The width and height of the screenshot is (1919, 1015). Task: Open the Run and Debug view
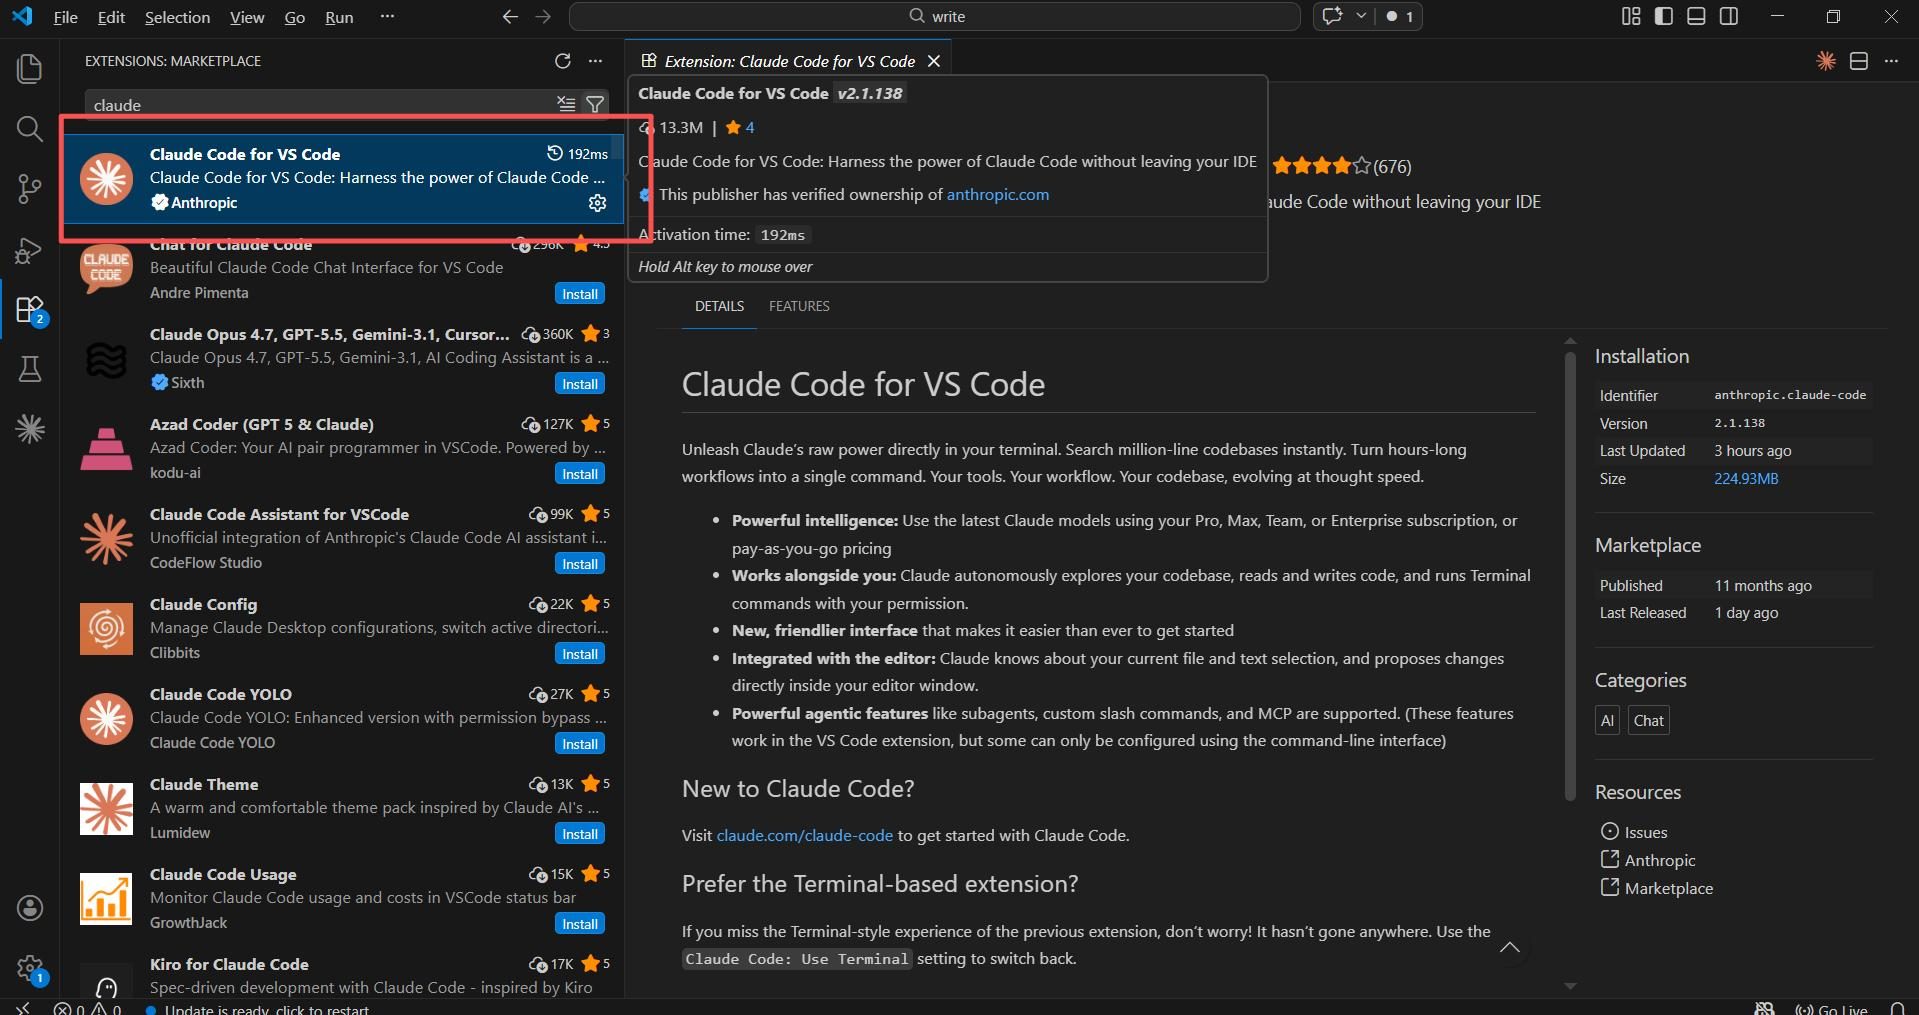(30, 250)
